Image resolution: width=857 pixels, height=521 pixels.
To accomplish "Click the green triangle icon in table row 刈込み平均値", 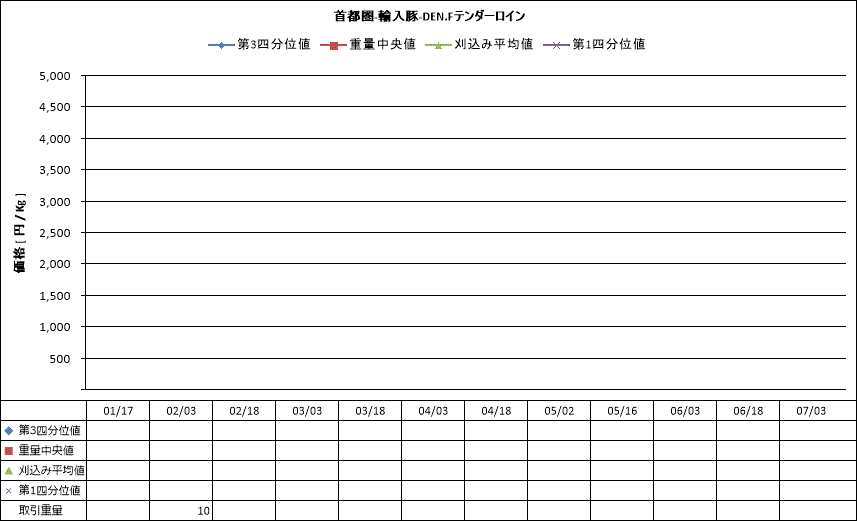I will coord(9,471).
